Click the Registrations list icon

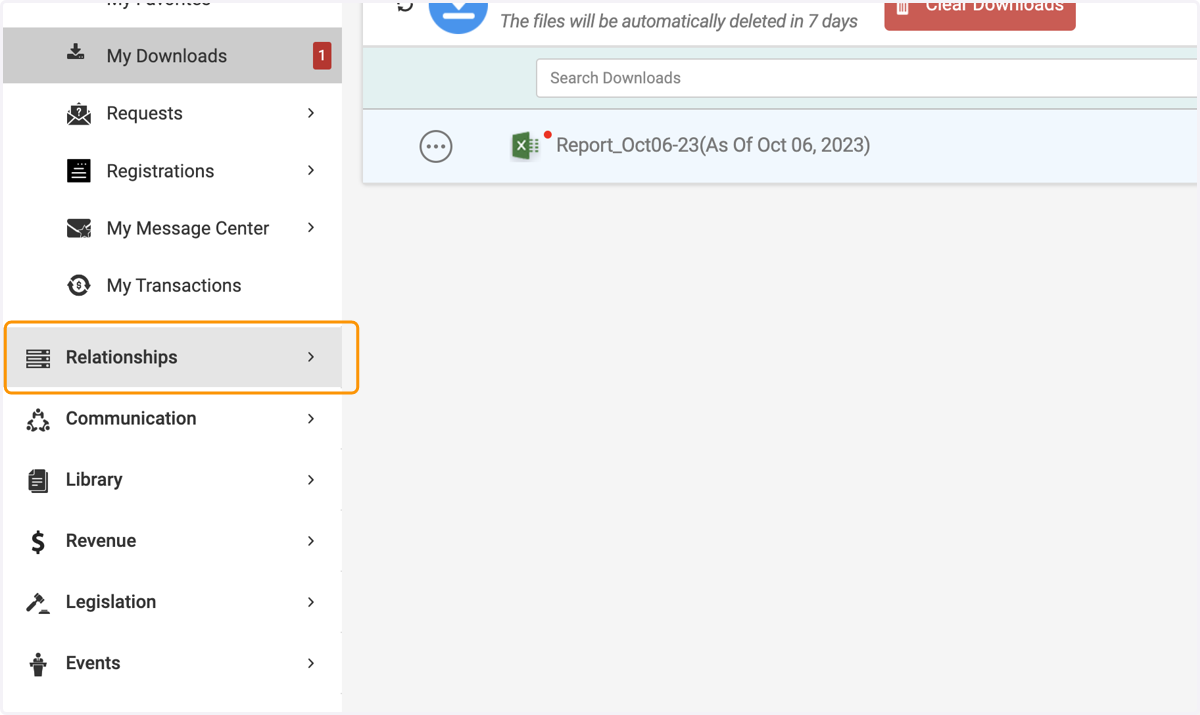pyautogui.click(x=79, y=171)
